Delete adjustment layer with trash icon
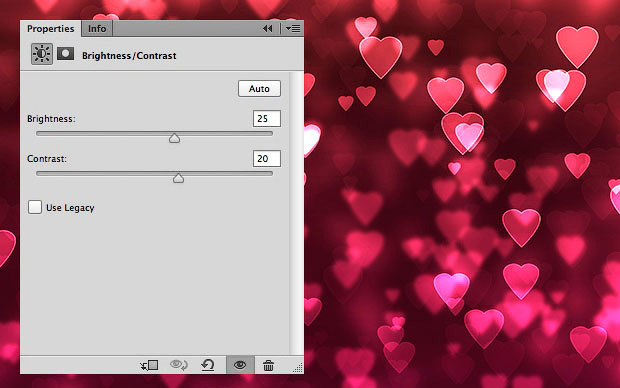Image resolution: width=620 pixels, height=388 pixels. (268, 365)
